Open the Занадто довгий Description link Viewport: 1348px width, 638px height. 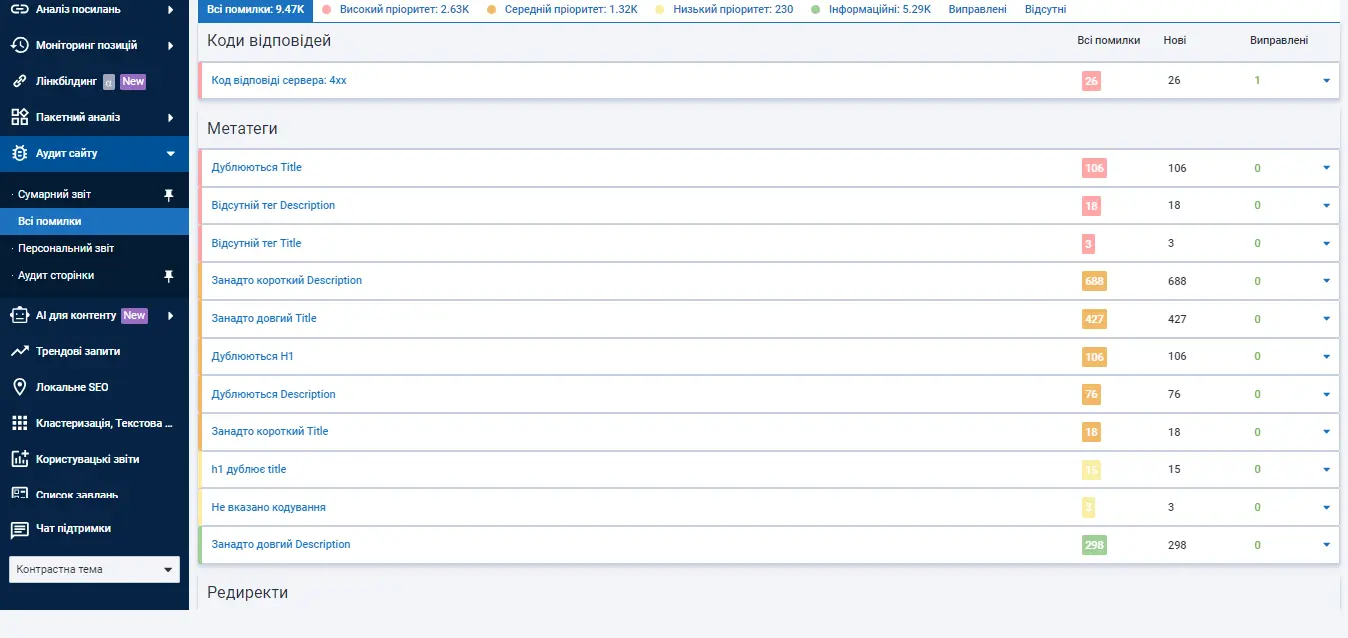pos(281,544)
